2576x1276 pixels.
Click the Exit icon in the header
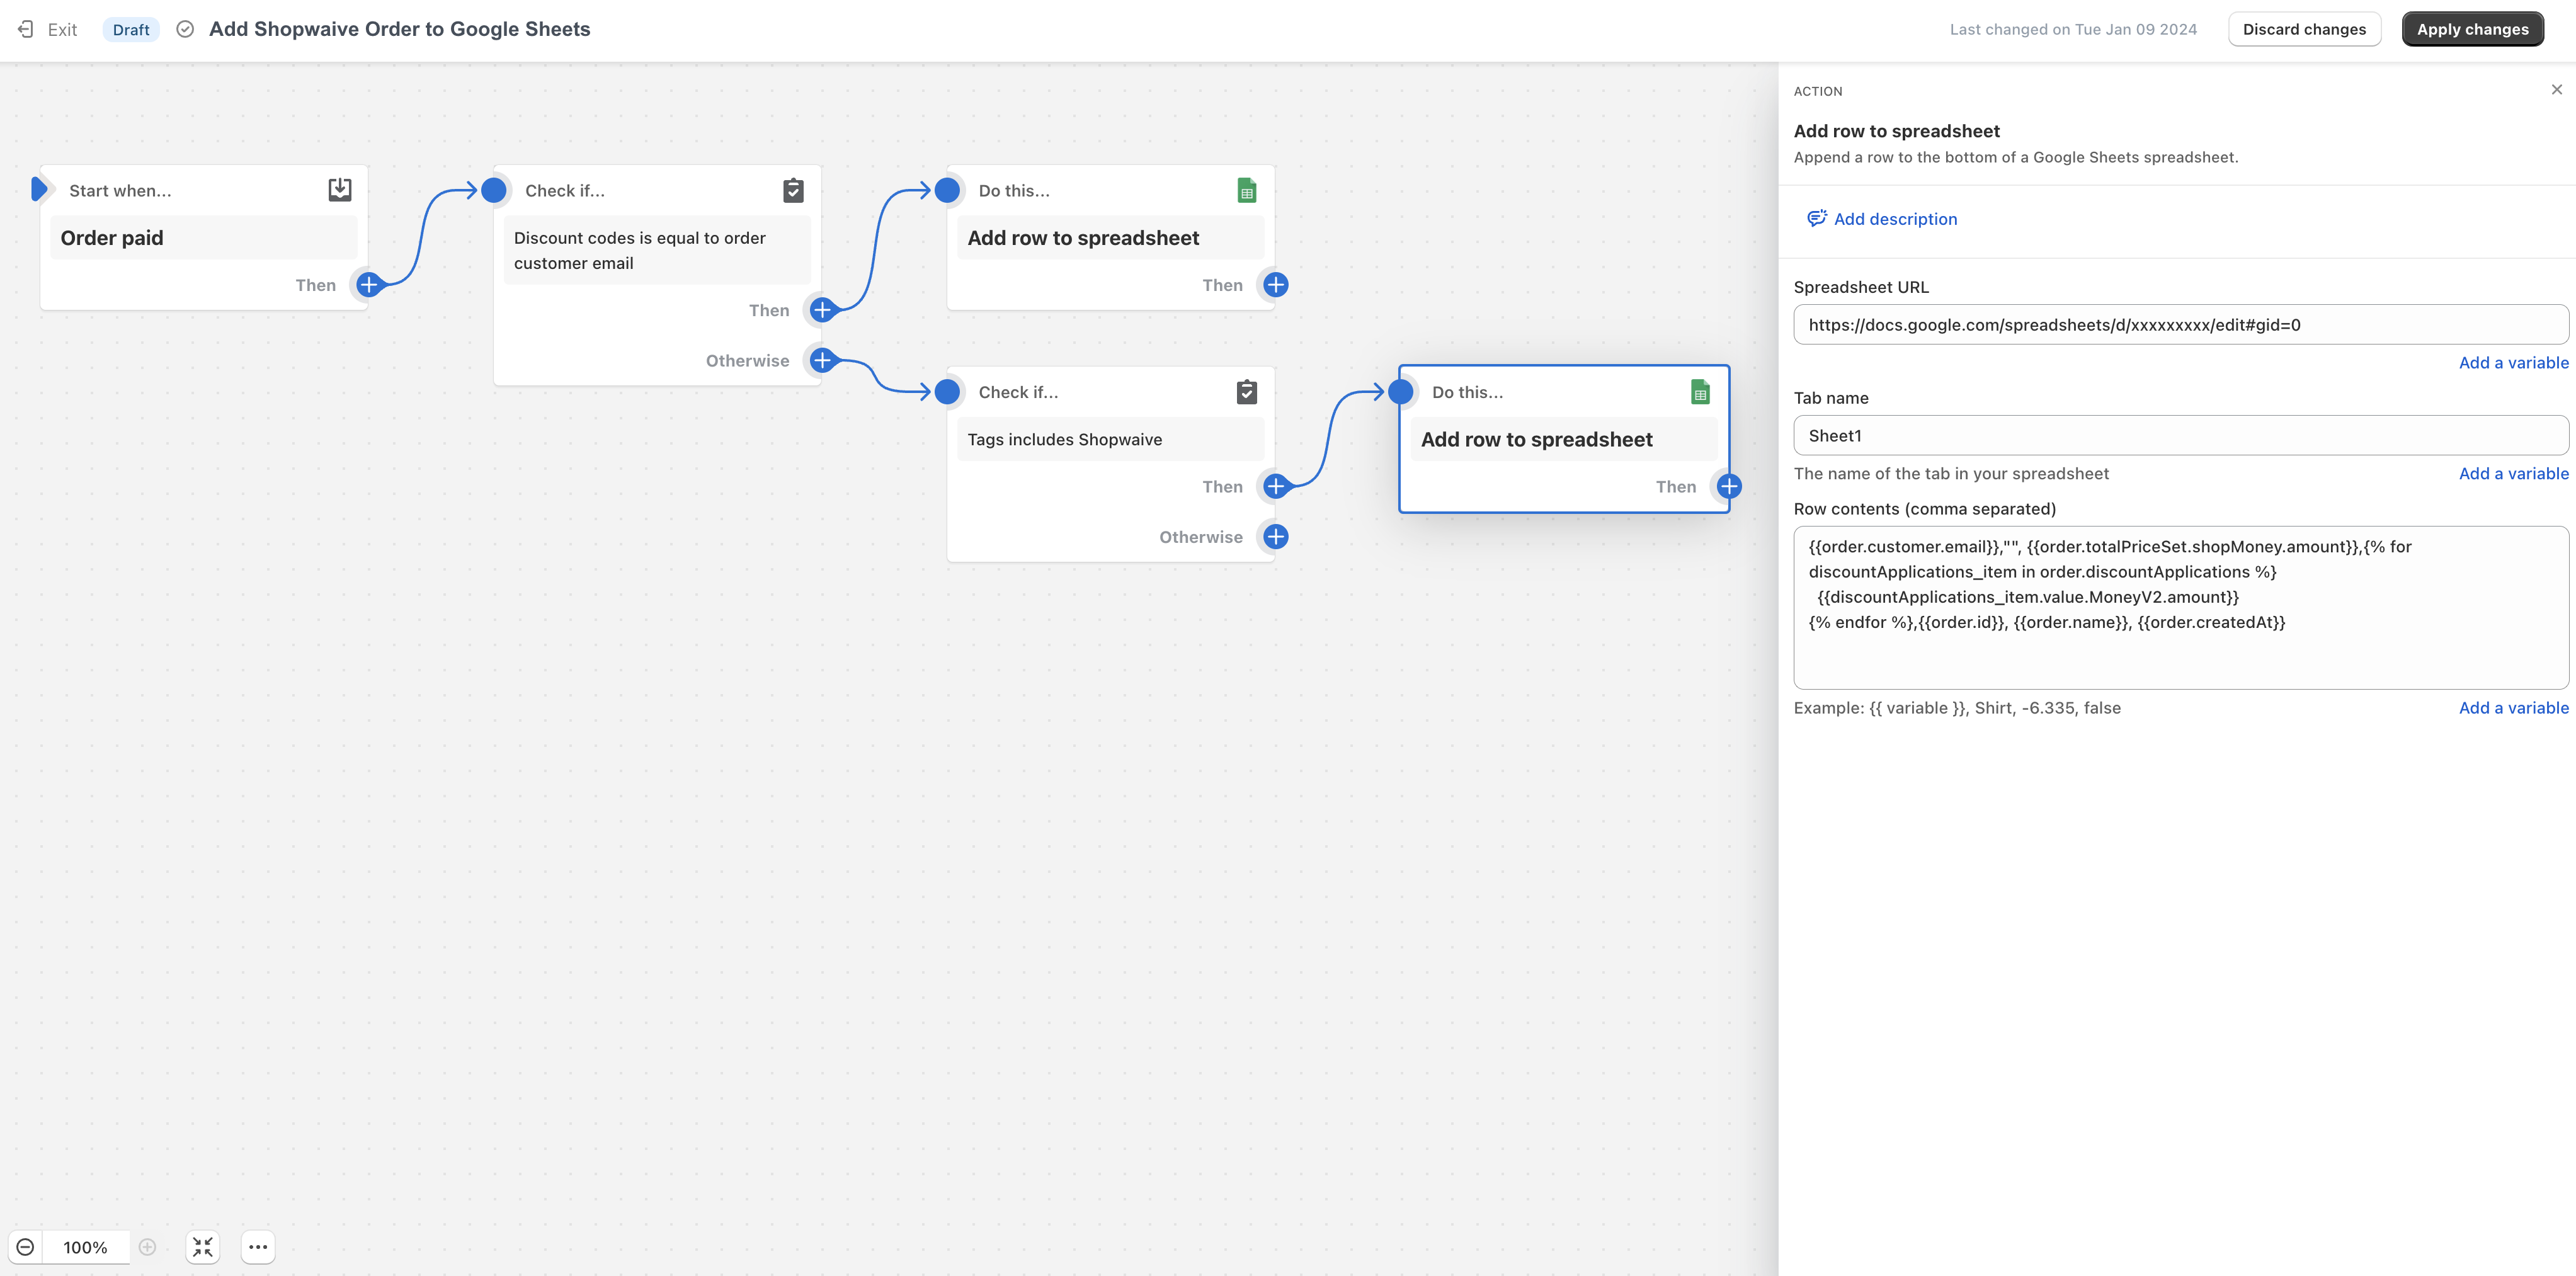(x=26, y=29)
